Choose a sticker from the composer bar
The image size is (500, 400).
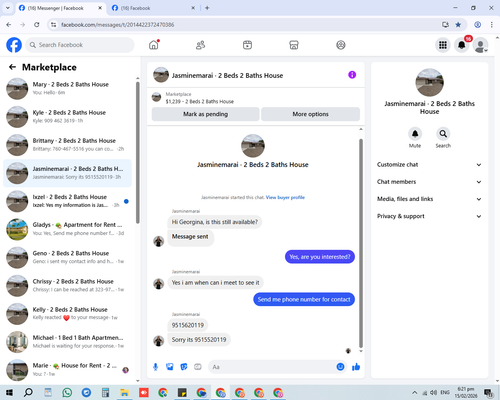[x=184, y=367]
